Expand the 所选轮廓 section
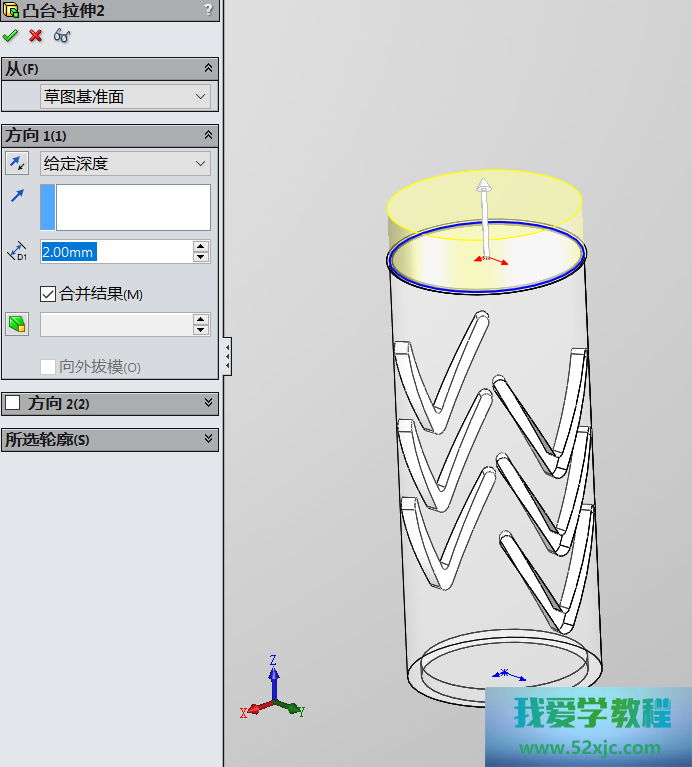Image resolution: width=692 pixels, height=767 pixels. pos(208,439)
